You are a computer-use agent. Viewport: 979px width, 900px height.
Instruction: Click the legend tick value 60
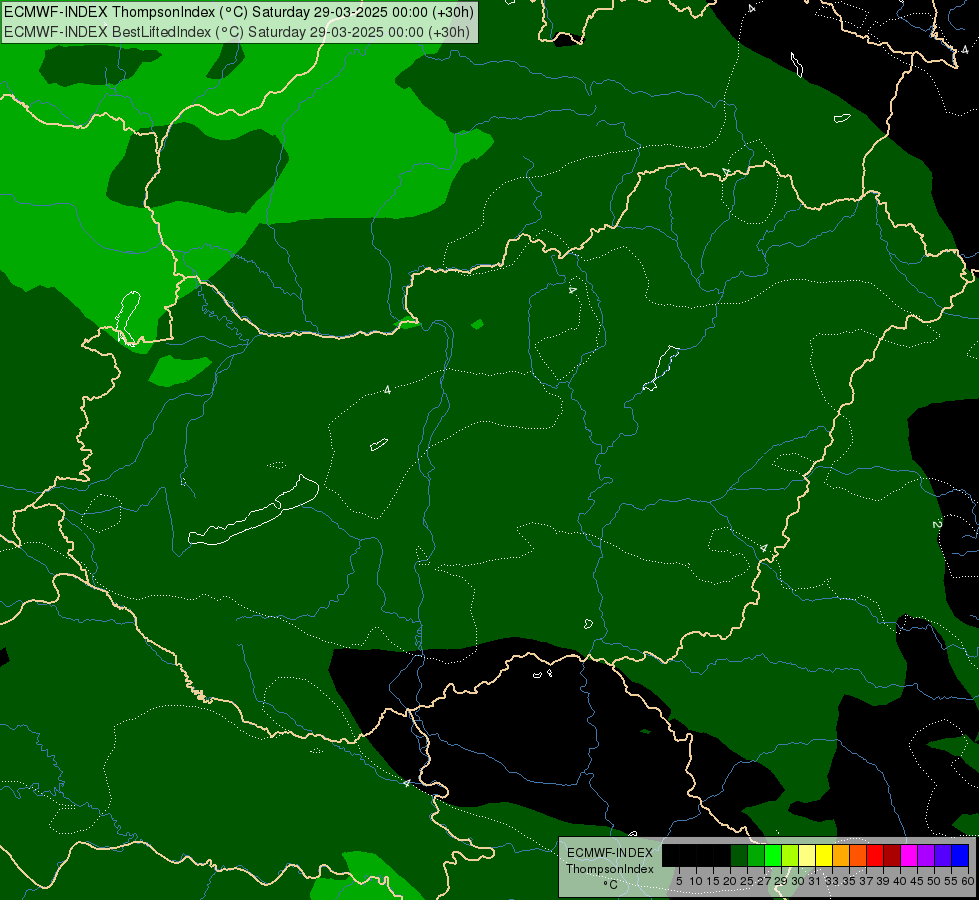click(x=968, y=881)
